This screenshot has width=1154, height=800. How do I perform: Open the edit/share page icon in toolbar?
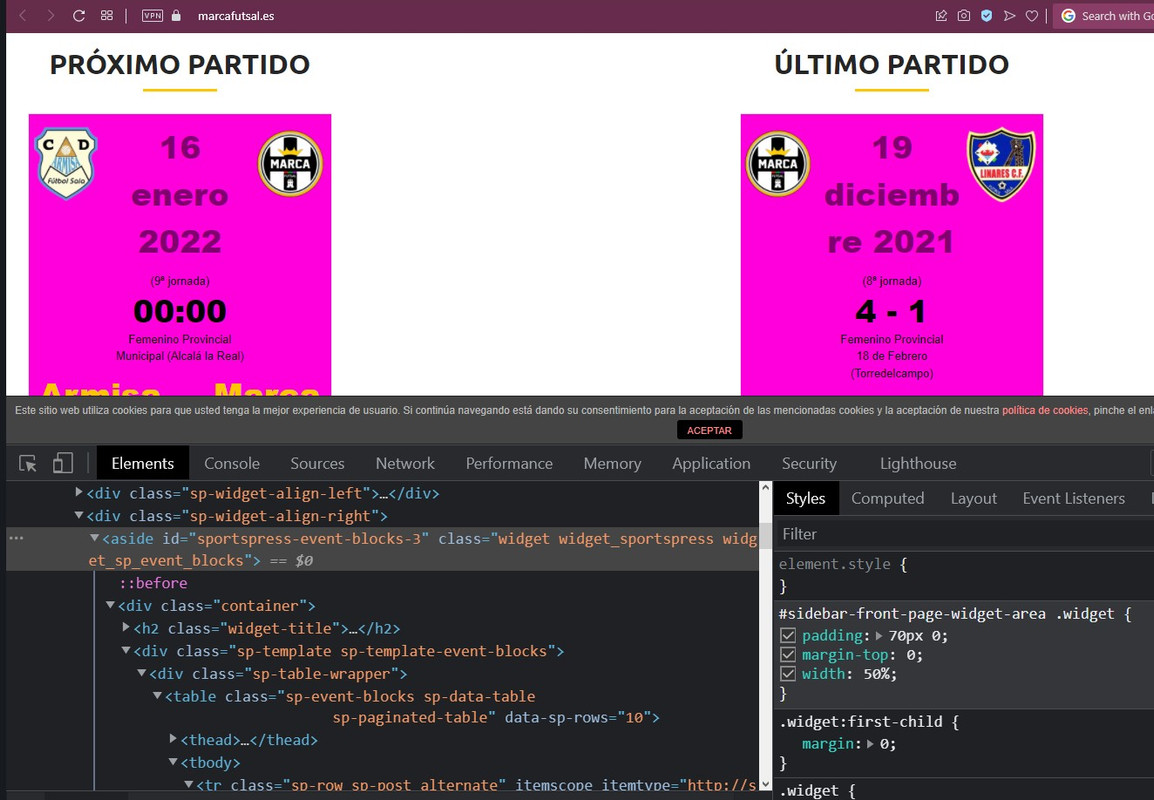coord(941,15)
